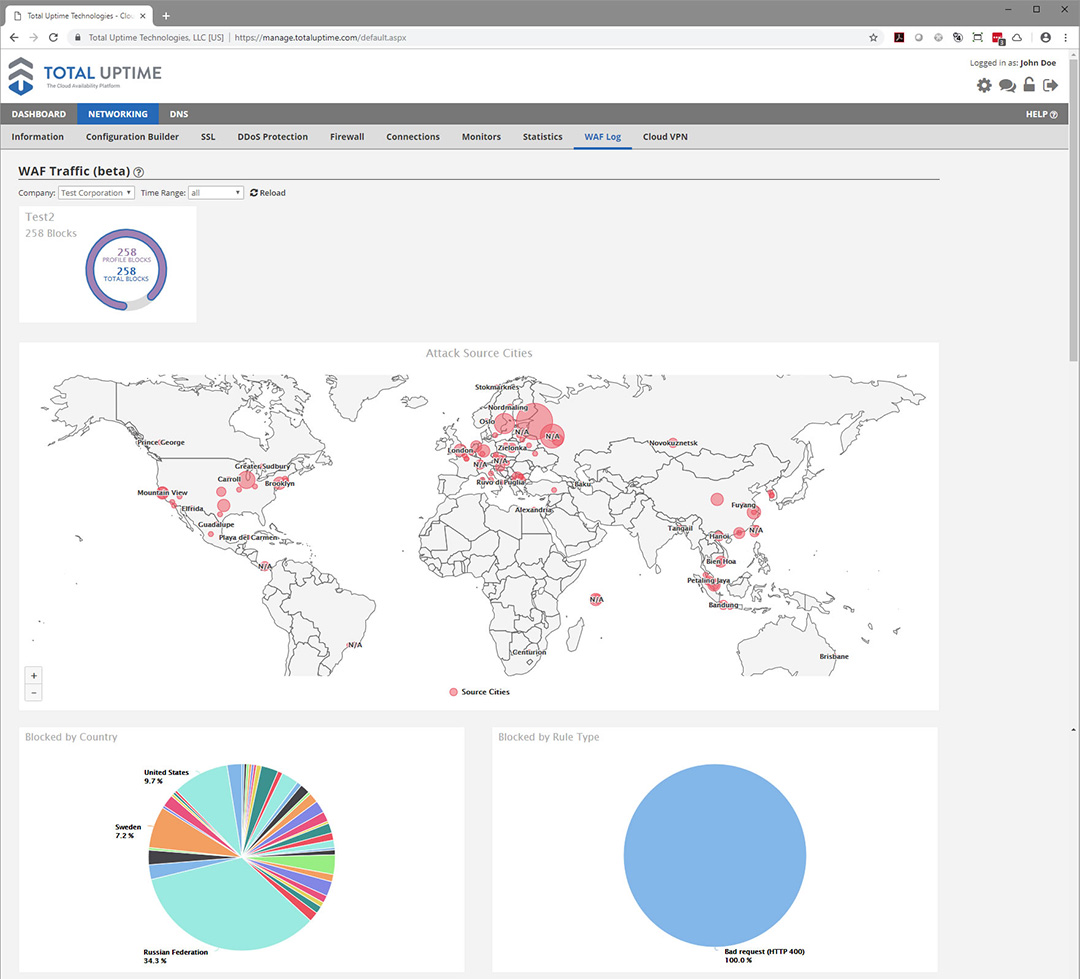Click the Prince George map label
Viewport: 1080px width, 979px height.
click(161, 442)
